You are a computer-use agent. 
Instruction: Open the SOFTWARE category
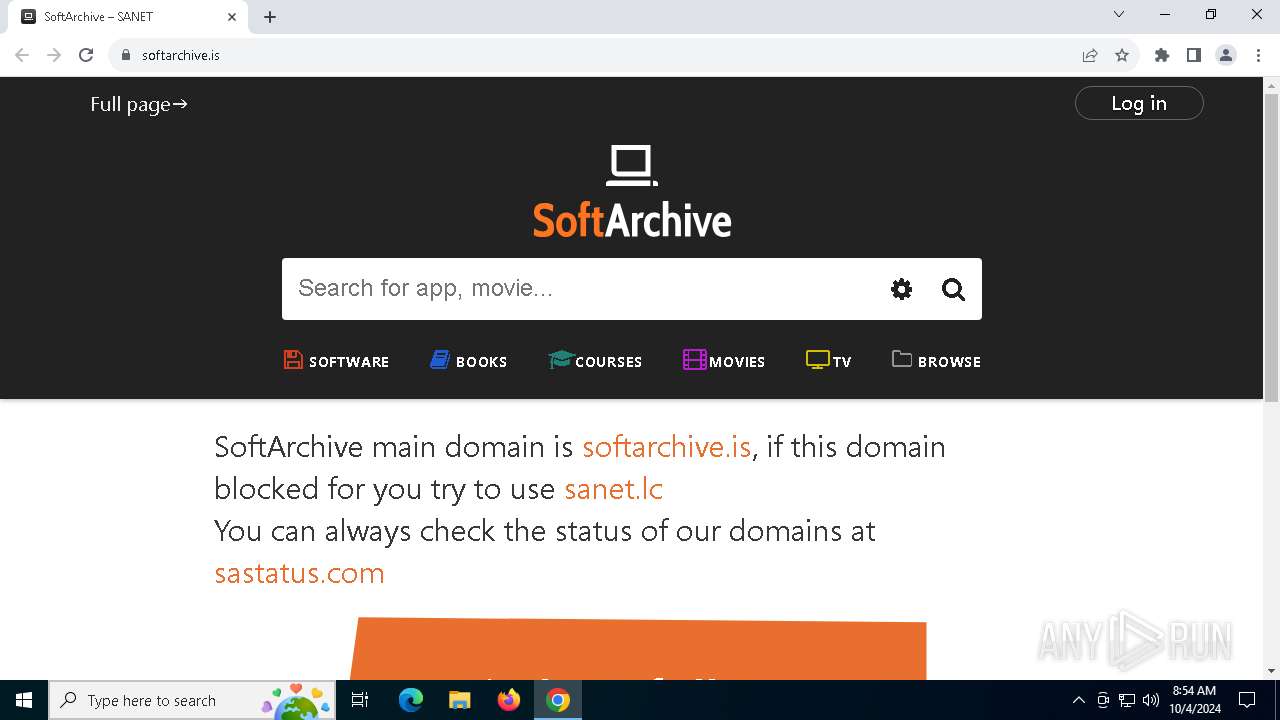coord(336,361)
